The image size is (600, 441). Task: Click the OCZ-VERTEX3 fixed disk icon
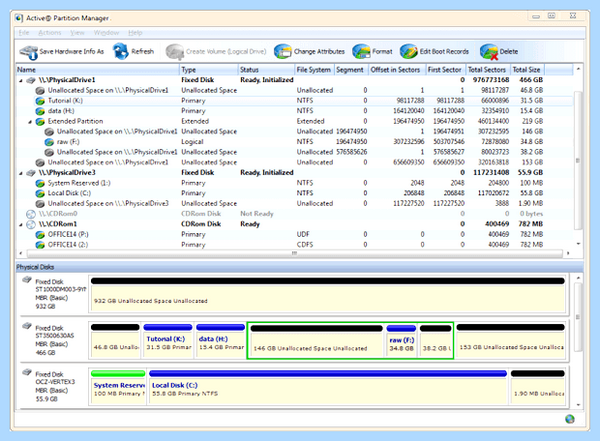(x=27, y=372)
